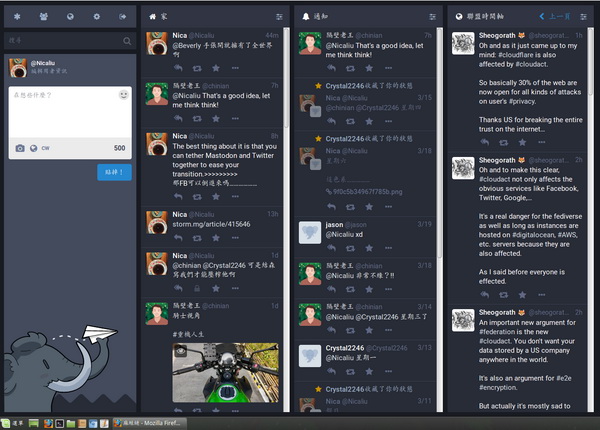Reply to the storm.mg article post
600x430 pixels.
(178, 238)
